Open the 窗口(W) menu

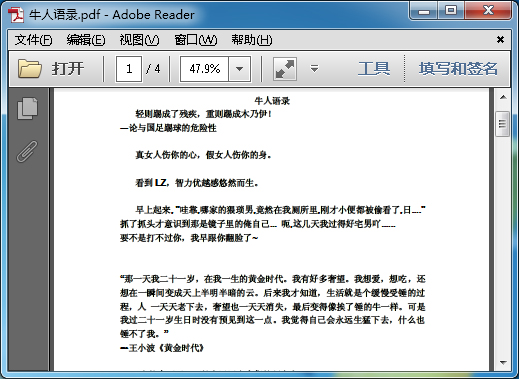tap(196, 40)
